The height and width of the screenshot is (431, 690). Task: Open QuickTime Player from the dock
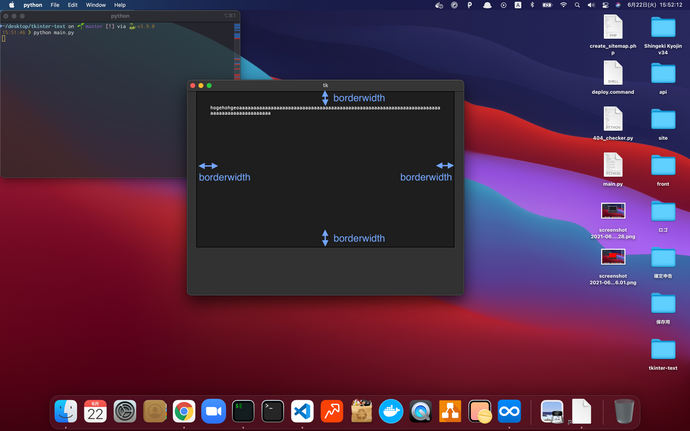coord(420,411)
